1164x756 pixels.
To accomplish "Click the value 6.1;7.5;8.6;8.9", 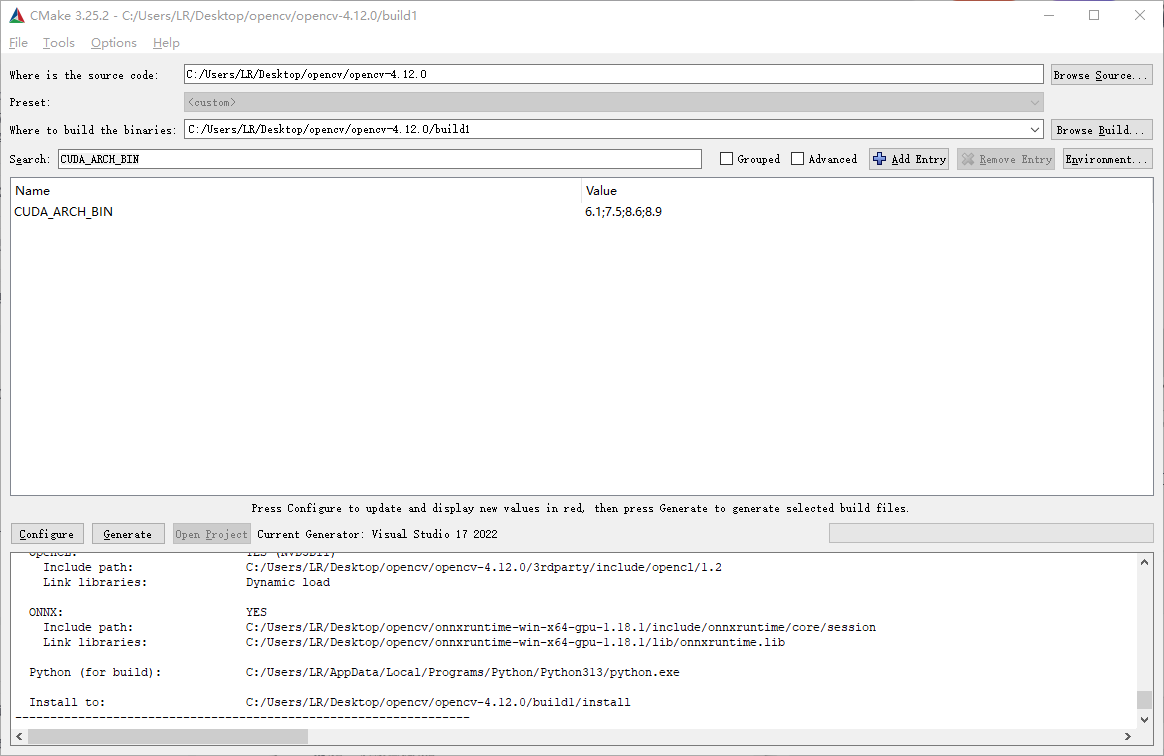I will 624,212.
